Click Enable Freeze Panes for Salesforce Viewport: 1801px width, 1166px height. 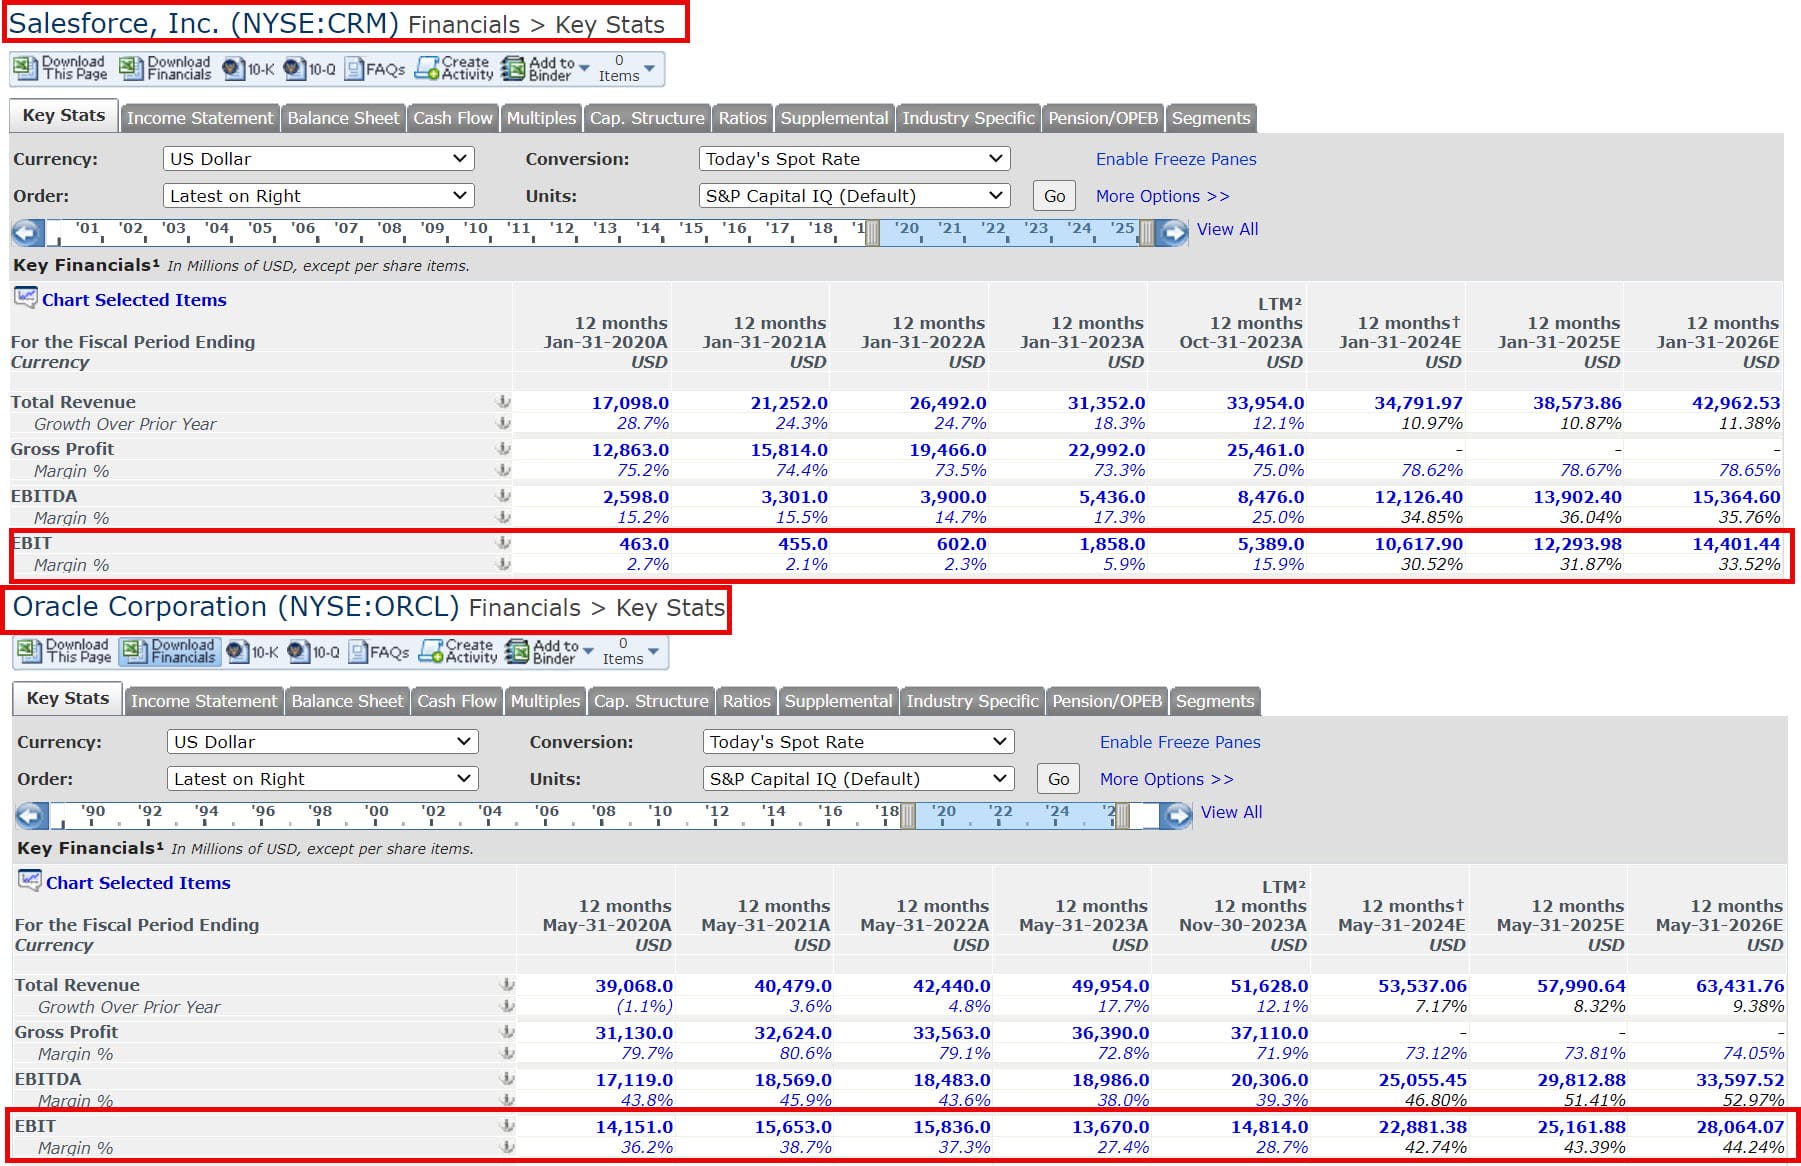coord(1175,159)
